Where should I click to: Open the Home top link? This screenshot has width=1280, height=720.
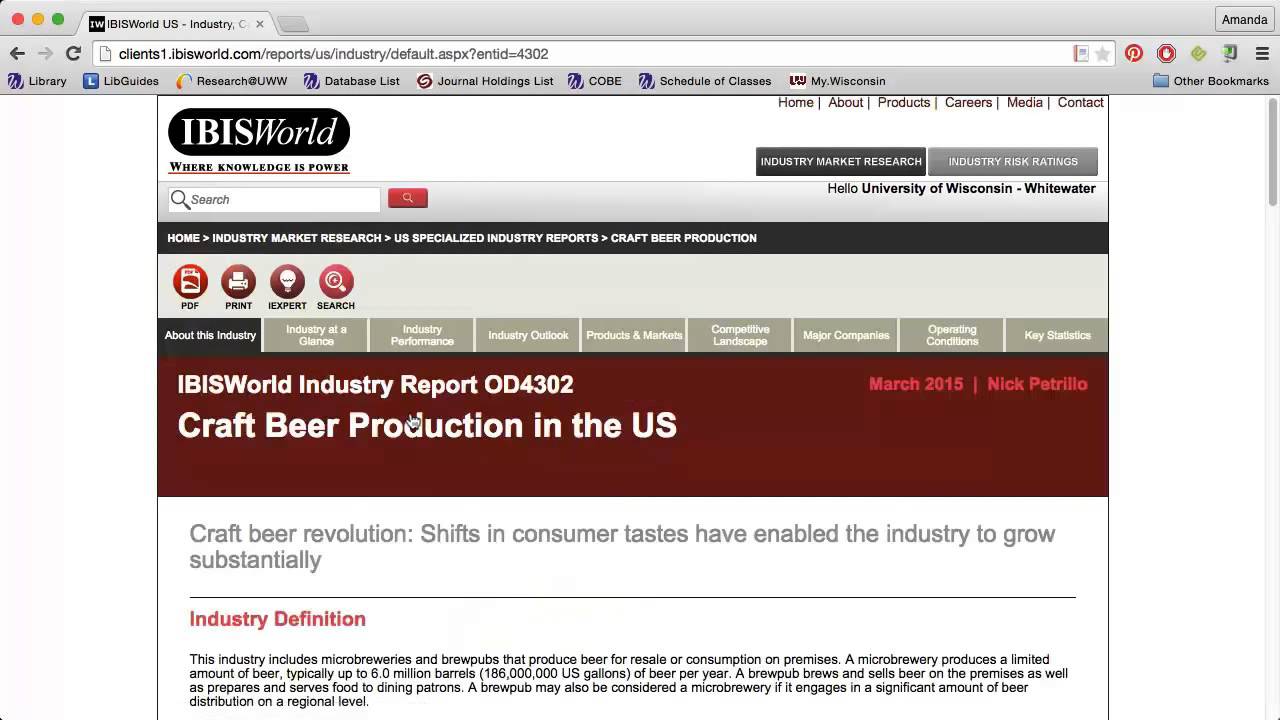(x=796, y=102)
